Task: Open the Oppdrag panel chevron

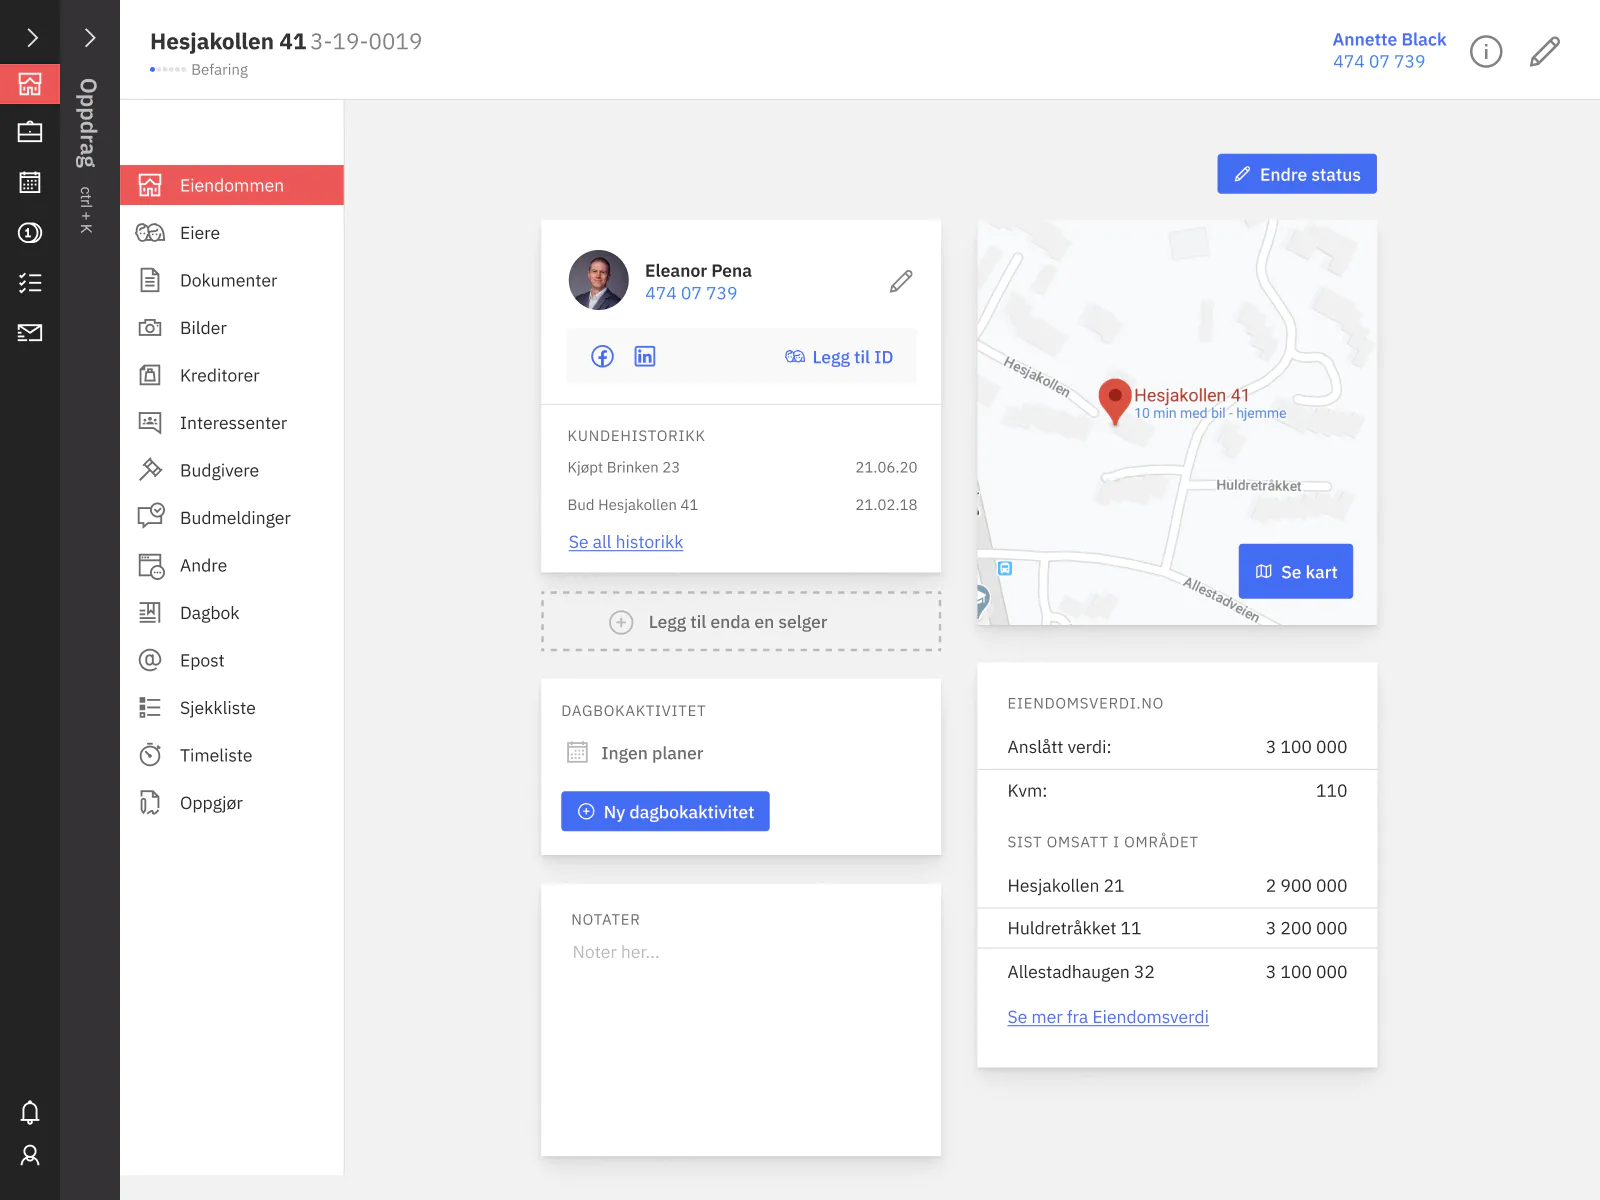Action: pyautogui.click(x=90, y=38)
